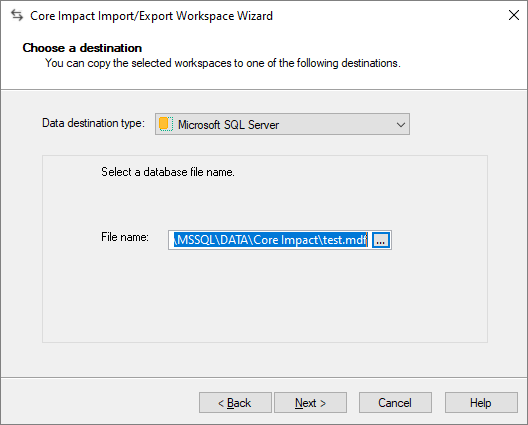Return to previous step with Back
The image size is (528, 425).
235,402
